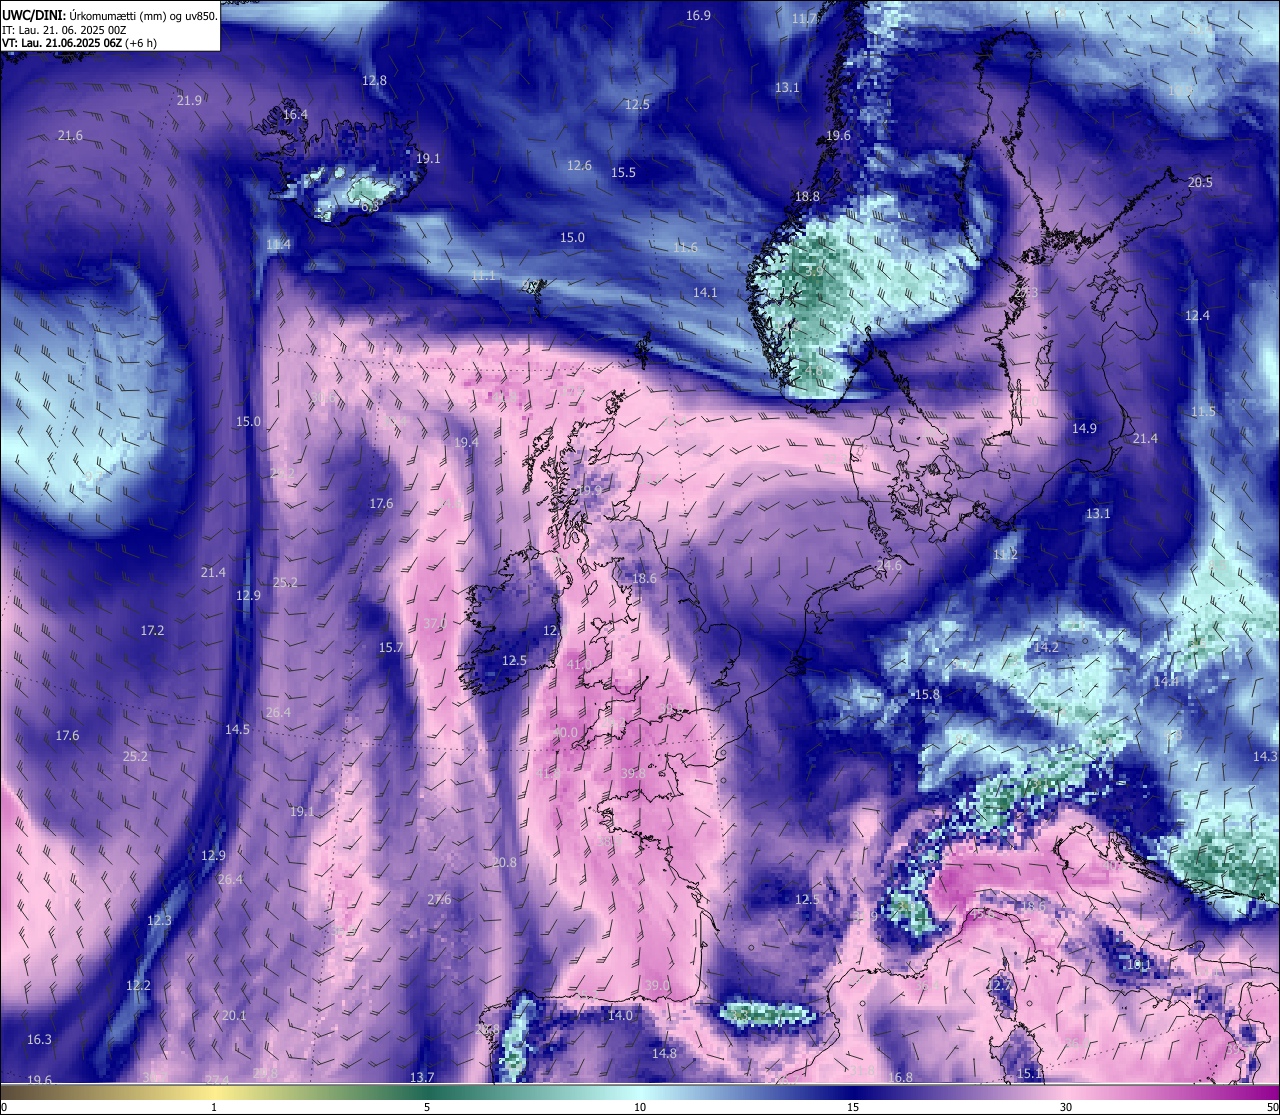Click the 21.6 value label
This screenshot has width=1280, height=1115.
point(70,136)
